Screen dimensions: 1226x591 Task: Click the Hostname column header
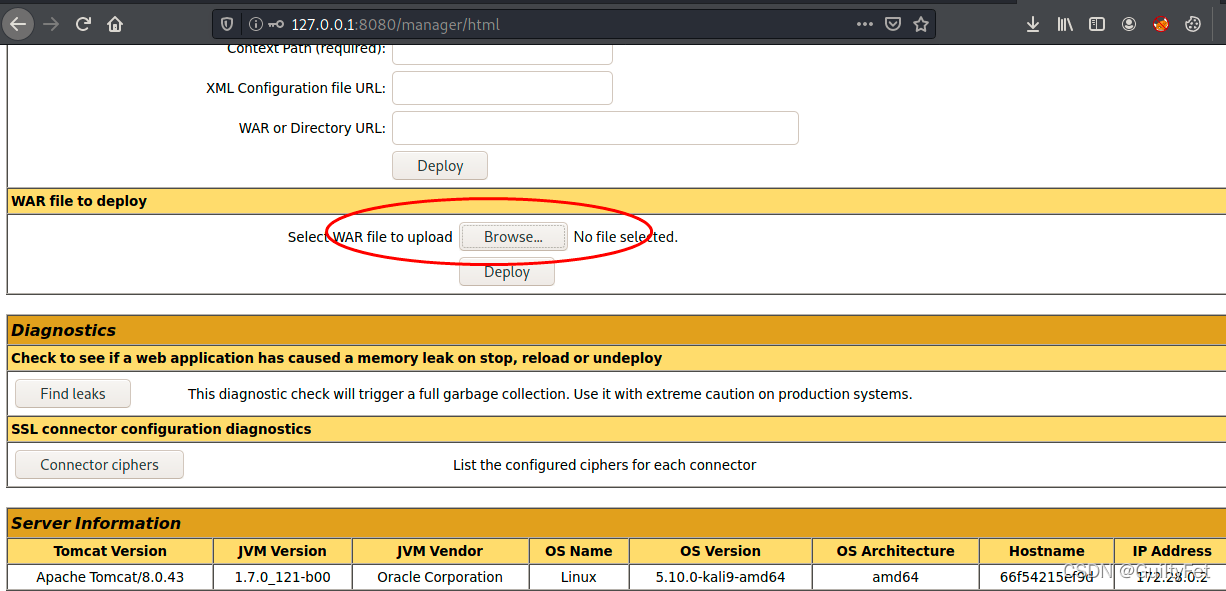[x=1046, y=551]
